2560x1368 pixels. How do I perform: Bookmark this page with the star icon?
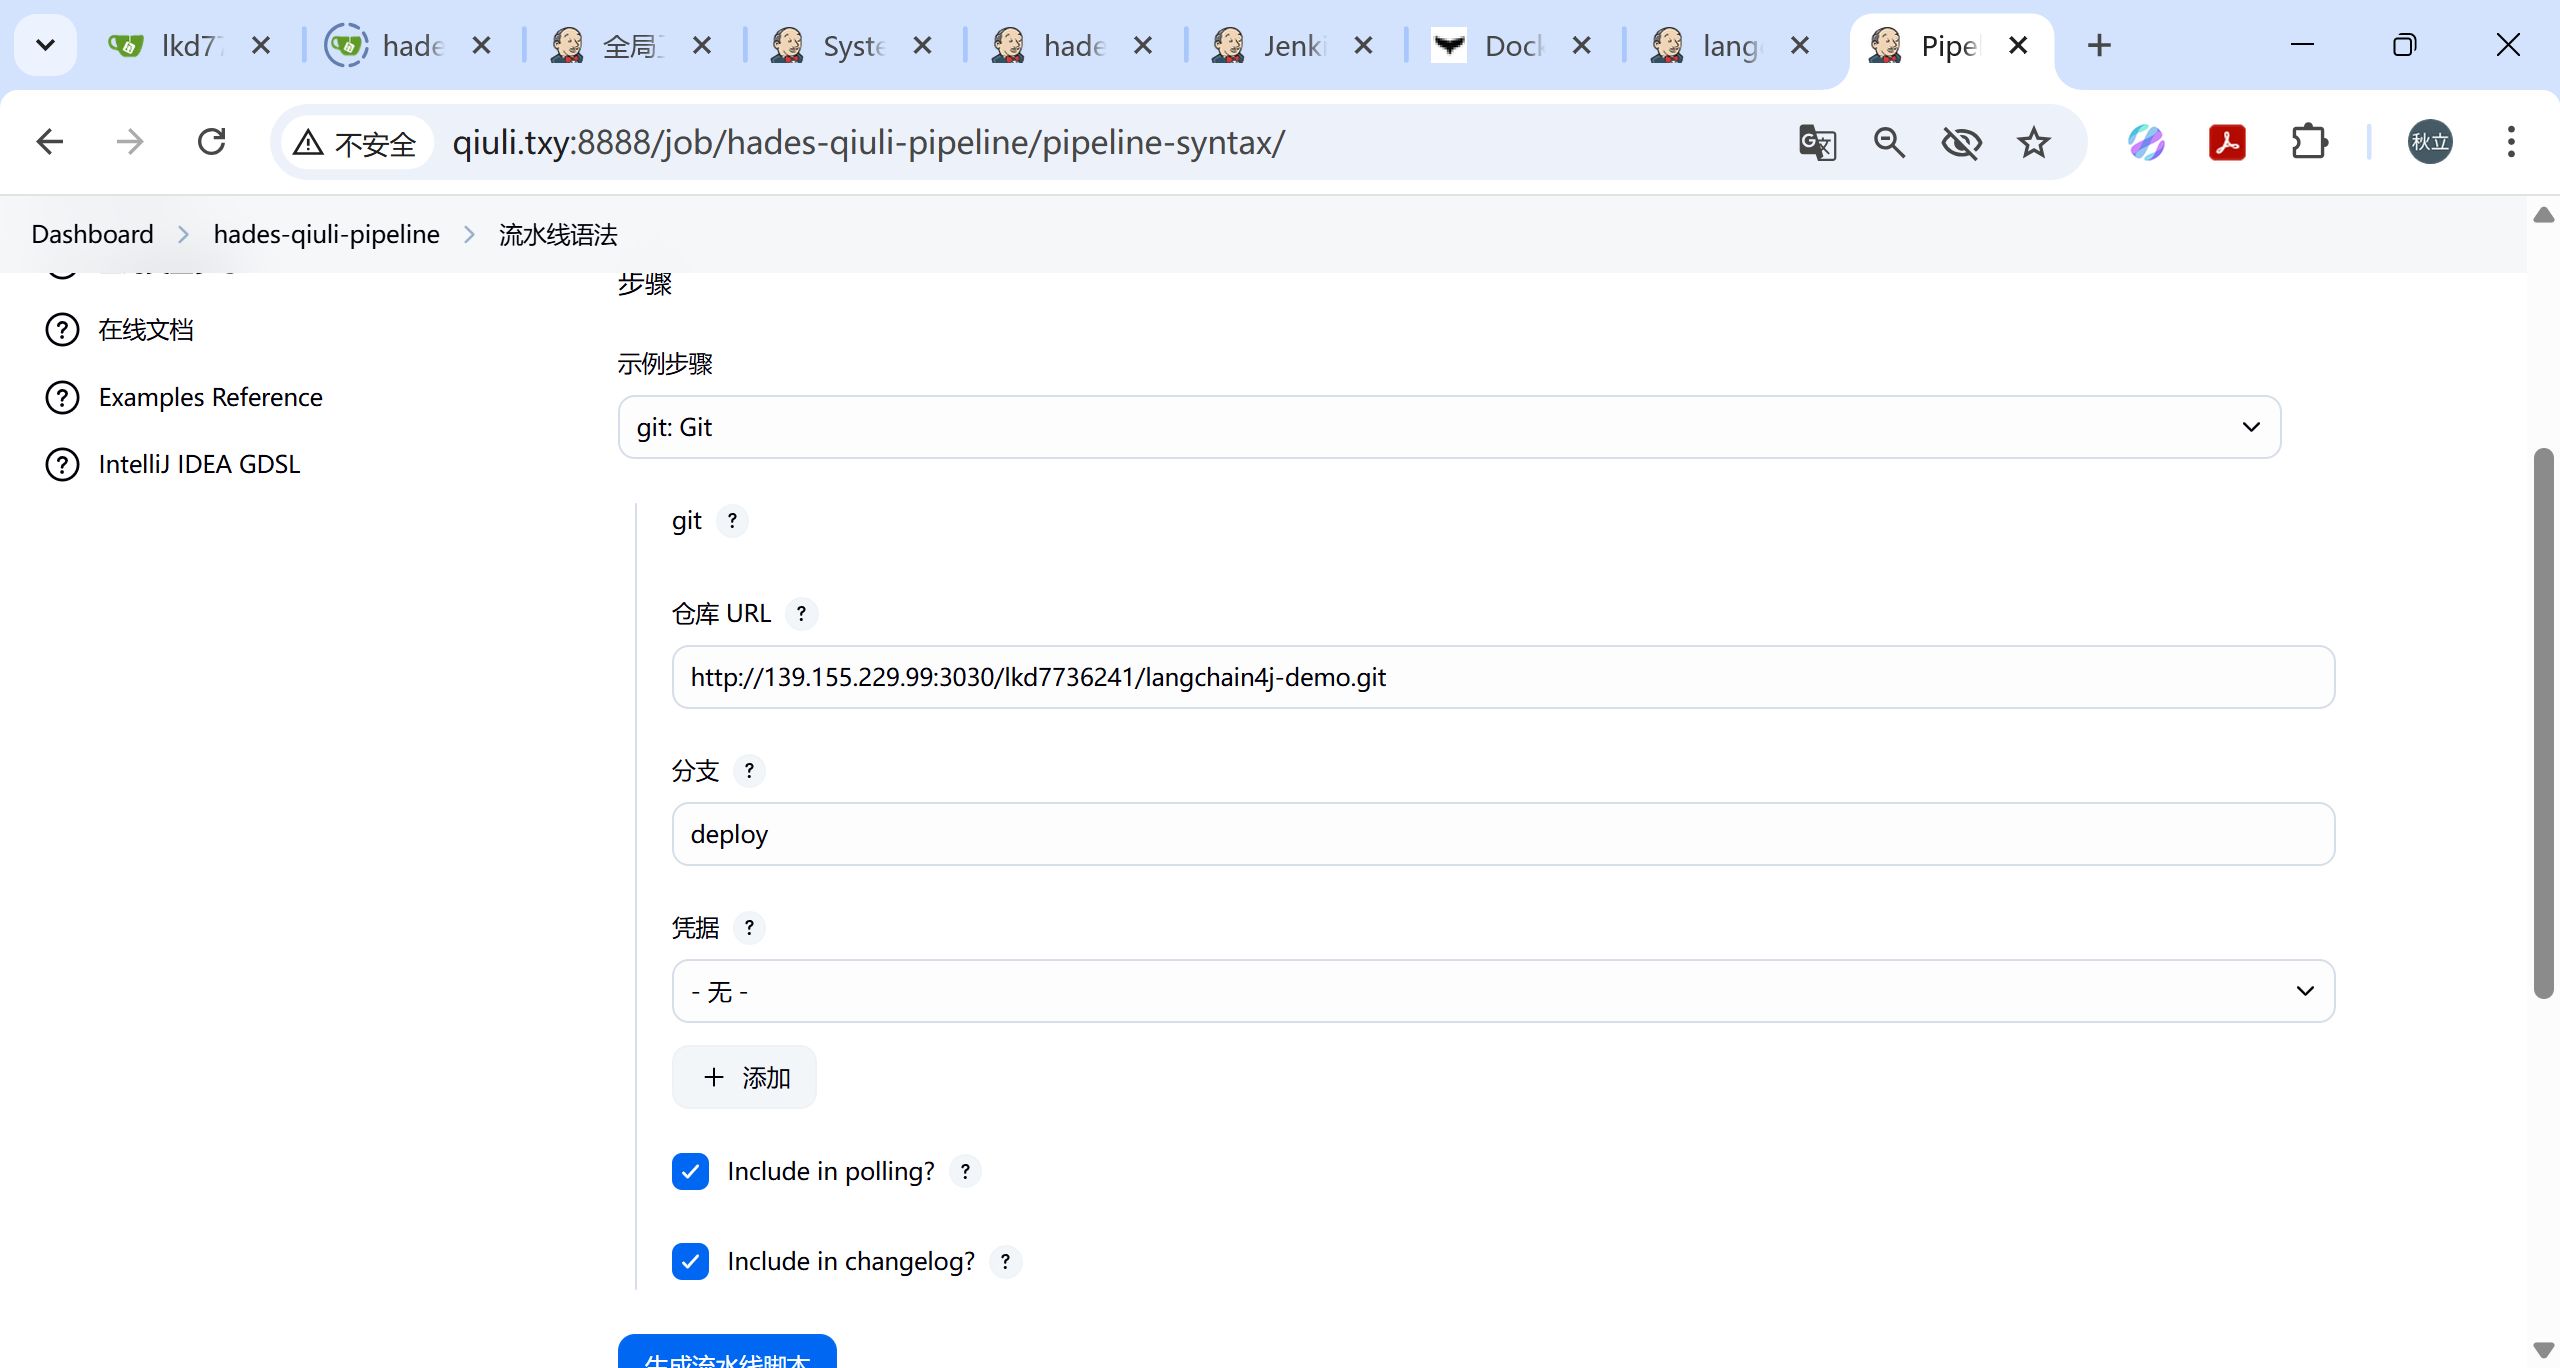point(2033,143)
